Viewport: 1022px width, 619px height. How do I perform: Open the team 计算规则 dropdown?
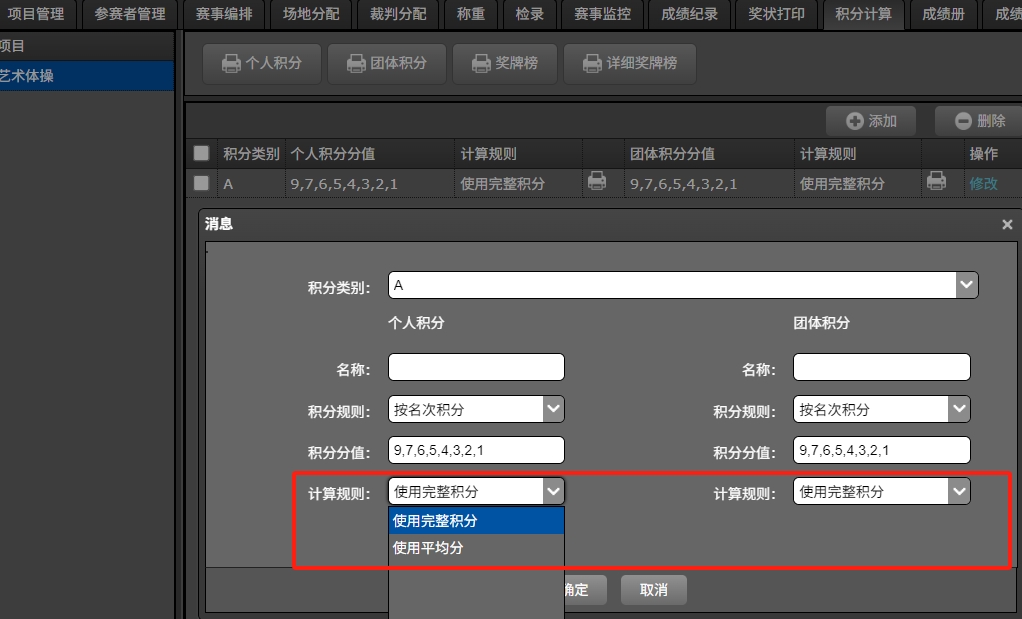tap(959, 491)
